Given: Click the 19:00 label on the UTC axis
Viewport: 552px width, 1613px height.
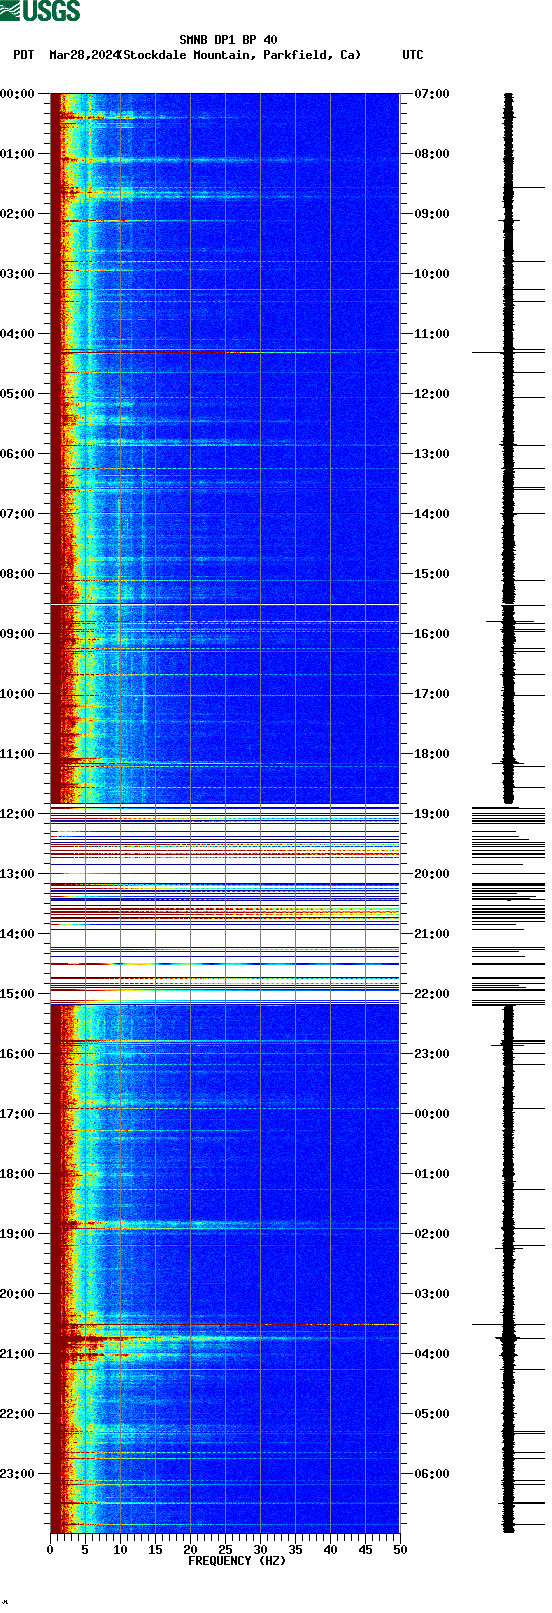Looking at the screenshot, I should pos(432,814).
